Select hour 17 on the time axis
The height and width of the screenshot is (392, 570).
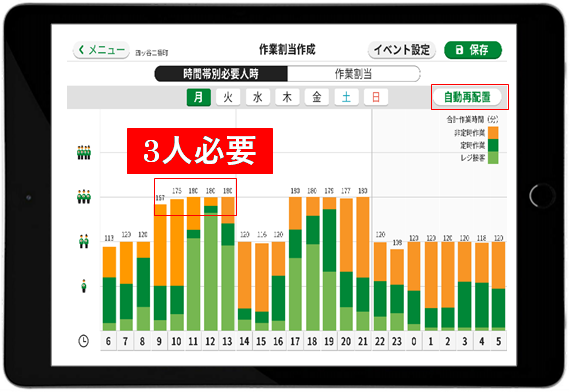pyautogui.click(x=295, y=341)
